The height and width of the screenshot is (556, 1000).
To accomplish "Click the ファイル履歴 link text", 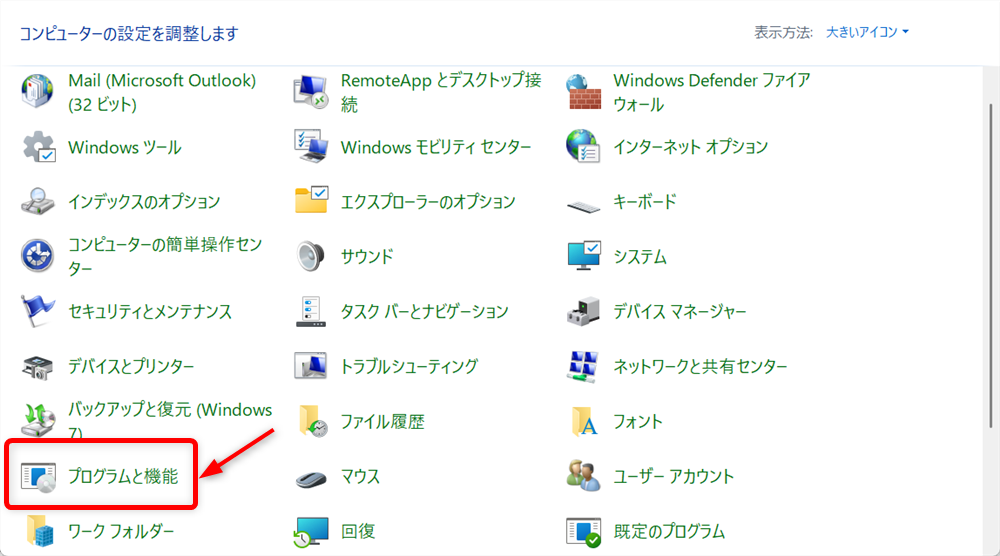I will click(x=383, y=421).
